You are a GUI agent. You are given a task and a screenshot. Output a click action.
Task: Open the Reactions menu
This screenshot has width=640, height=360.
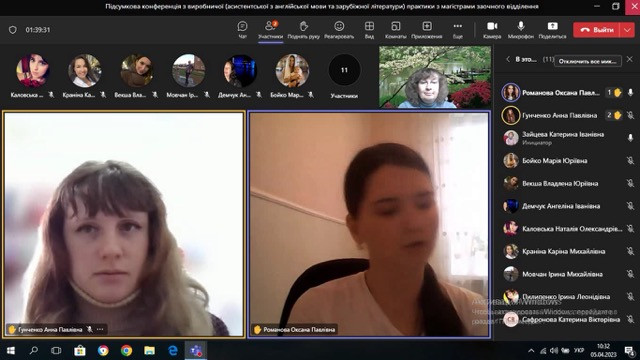339,30
